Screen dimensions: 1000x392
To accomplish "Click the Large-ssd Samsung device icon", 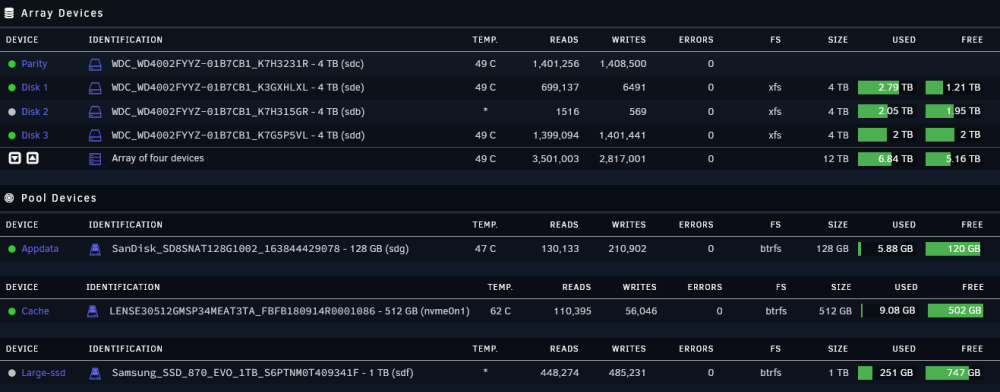I will click(x=94, y=373).
